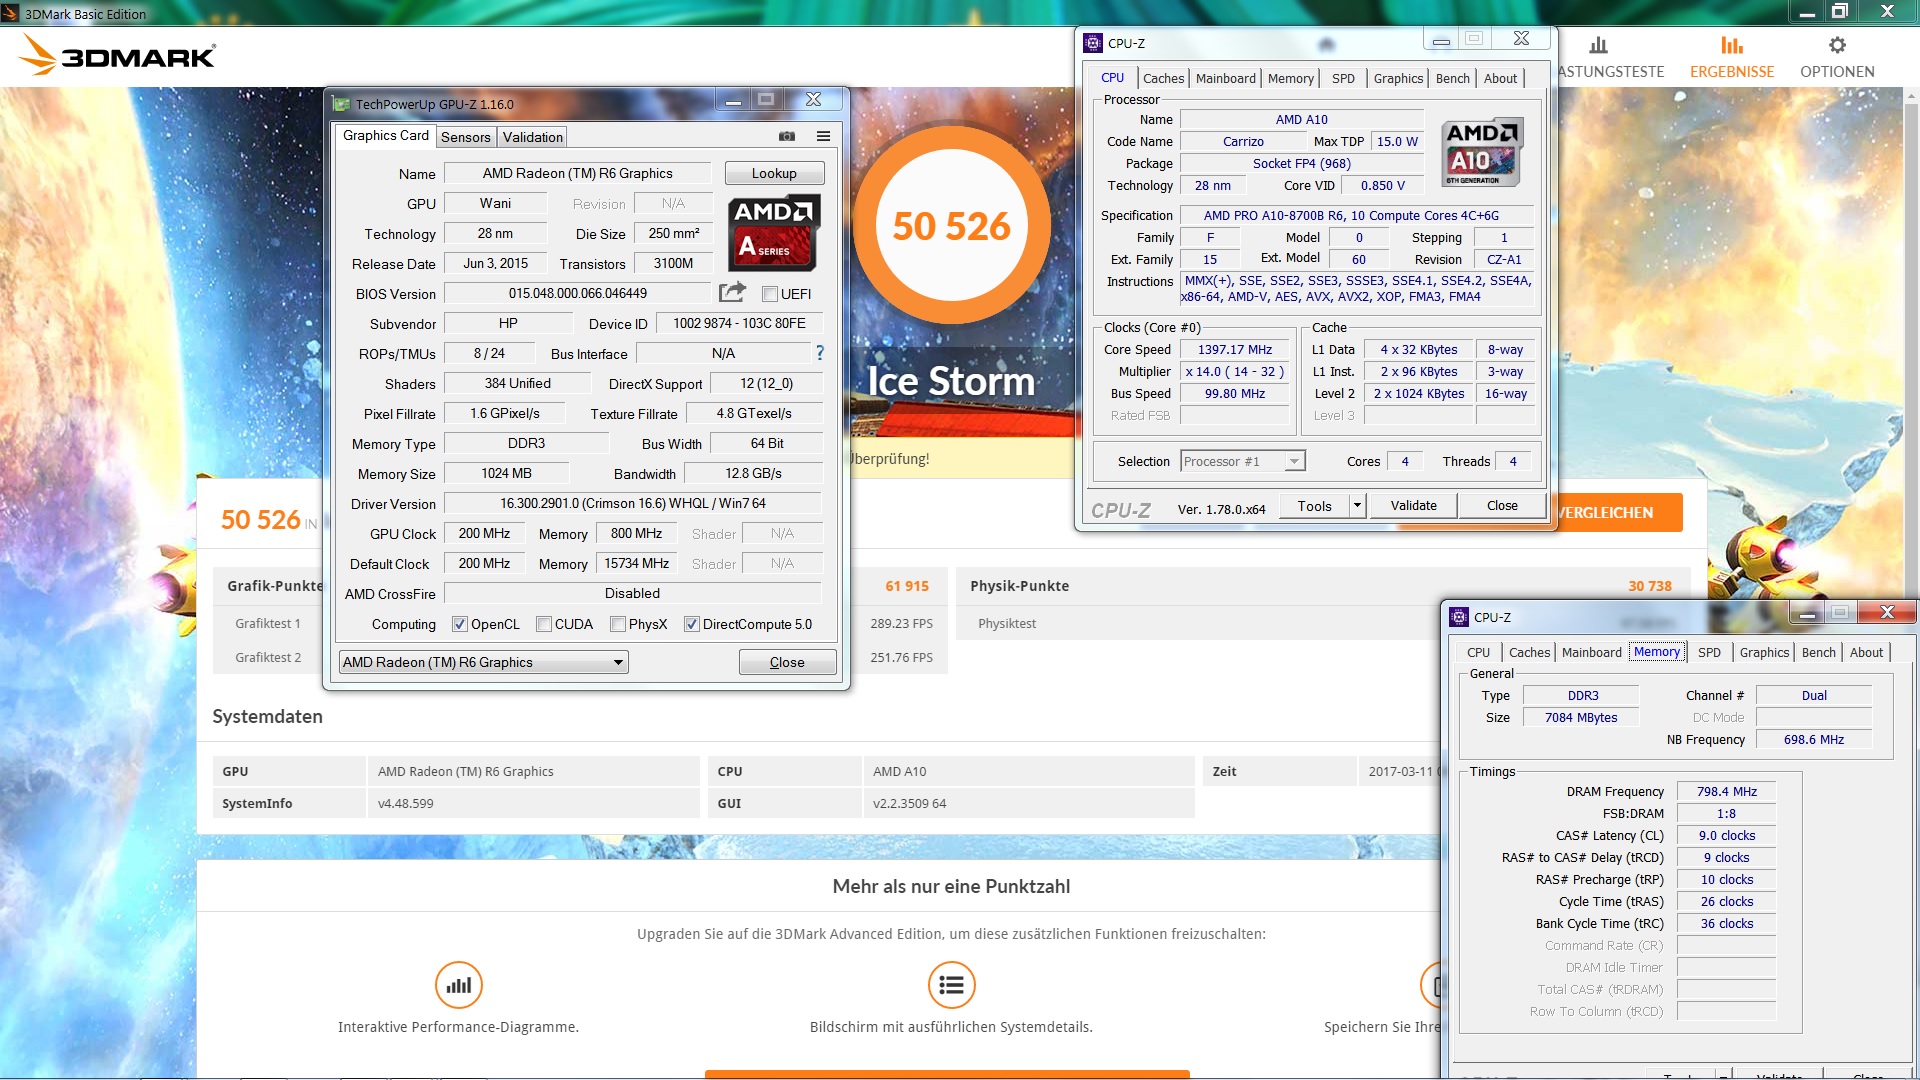Minimize the GPU-Z window
The width and height of the screenshot is (1920, 1080).
(x=733, y=100)
